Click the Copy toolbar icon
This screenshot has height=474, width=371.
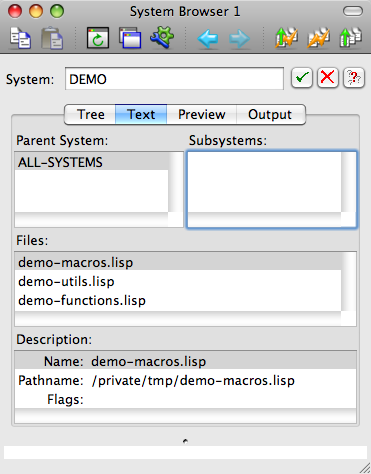(21, 38)
